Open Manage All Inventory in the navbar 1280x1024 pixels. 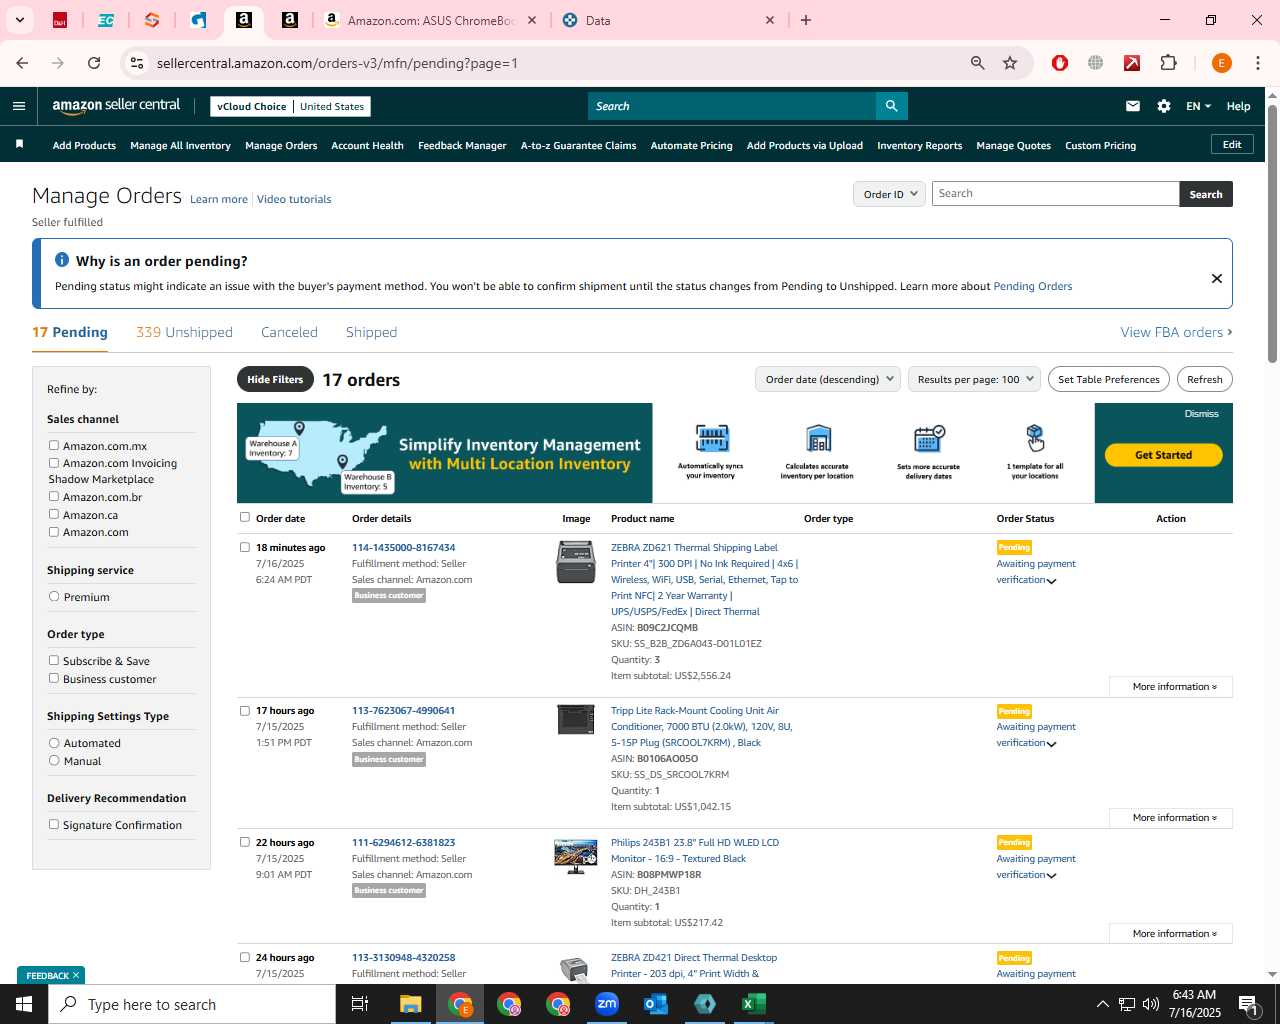180,146
